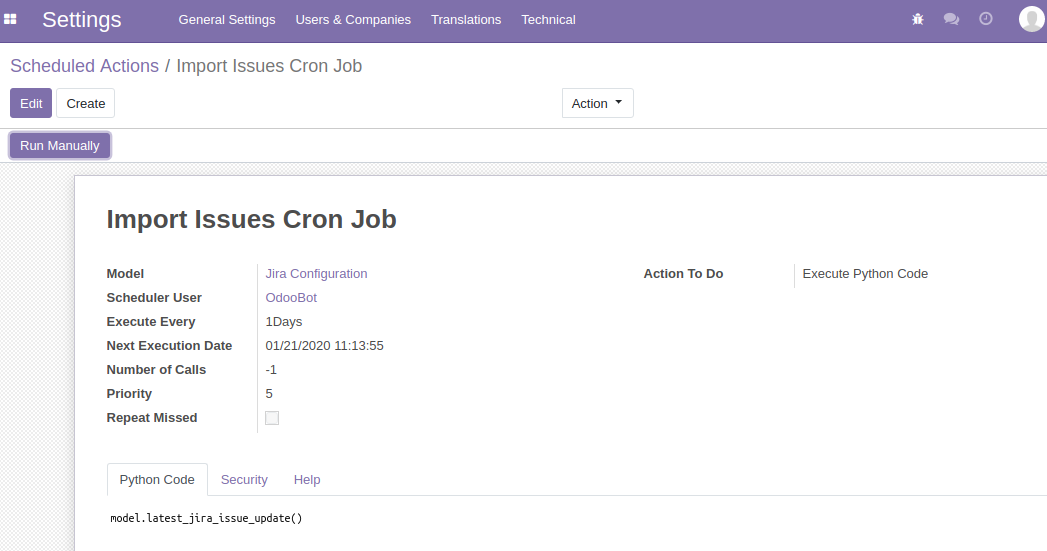
Task: Click the Create button
Action: tap(86, 103)
